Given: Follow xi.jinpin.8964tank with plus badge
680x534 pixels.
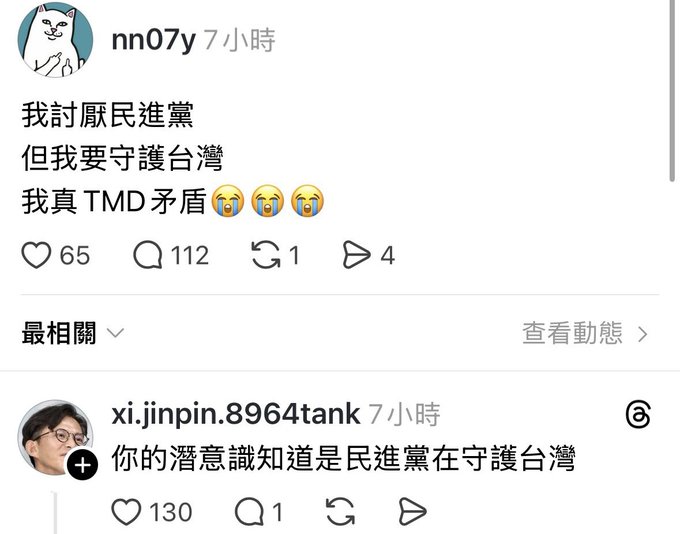Looking at the screenshot, I should (82, 465).
